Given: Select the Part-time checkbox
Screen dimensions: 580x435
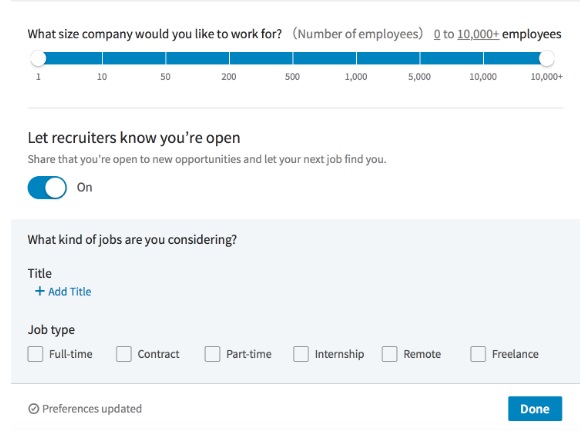Looking at the screenshot, I should click(212, 354).
